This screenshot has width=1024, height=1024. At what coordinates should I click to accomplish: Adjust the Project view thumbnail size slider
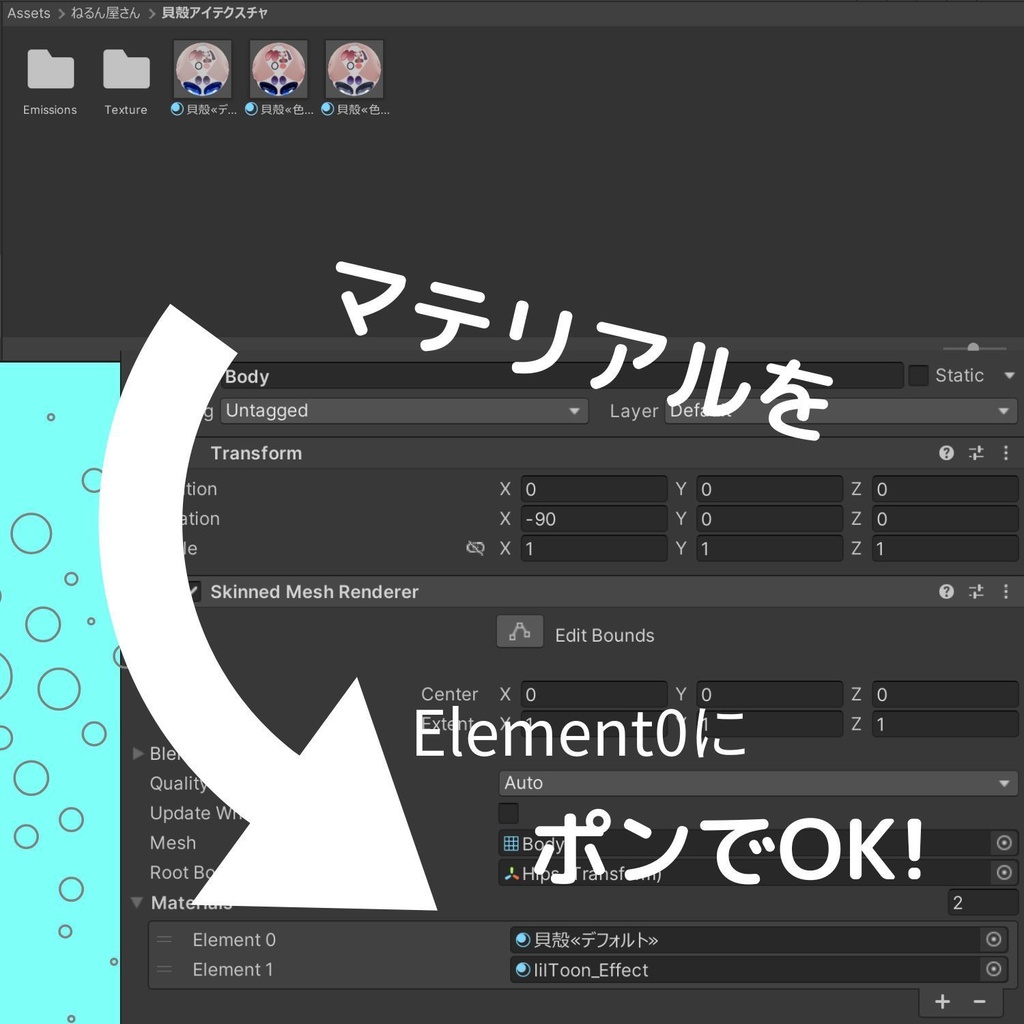(972, 349)
